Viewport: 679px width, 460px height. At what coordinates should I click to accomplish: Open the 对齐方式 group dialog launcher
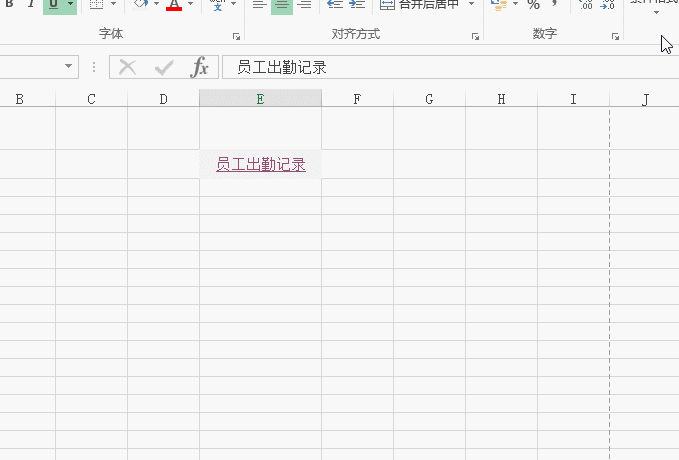click(475, 37)
